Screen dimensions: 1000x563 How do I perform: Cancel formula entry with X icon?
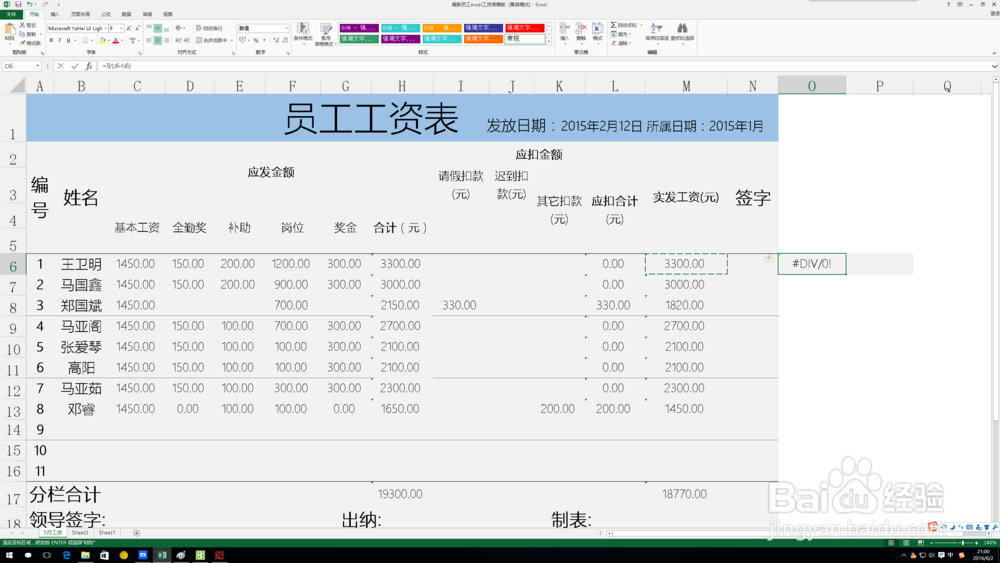(x=61, y=66)
